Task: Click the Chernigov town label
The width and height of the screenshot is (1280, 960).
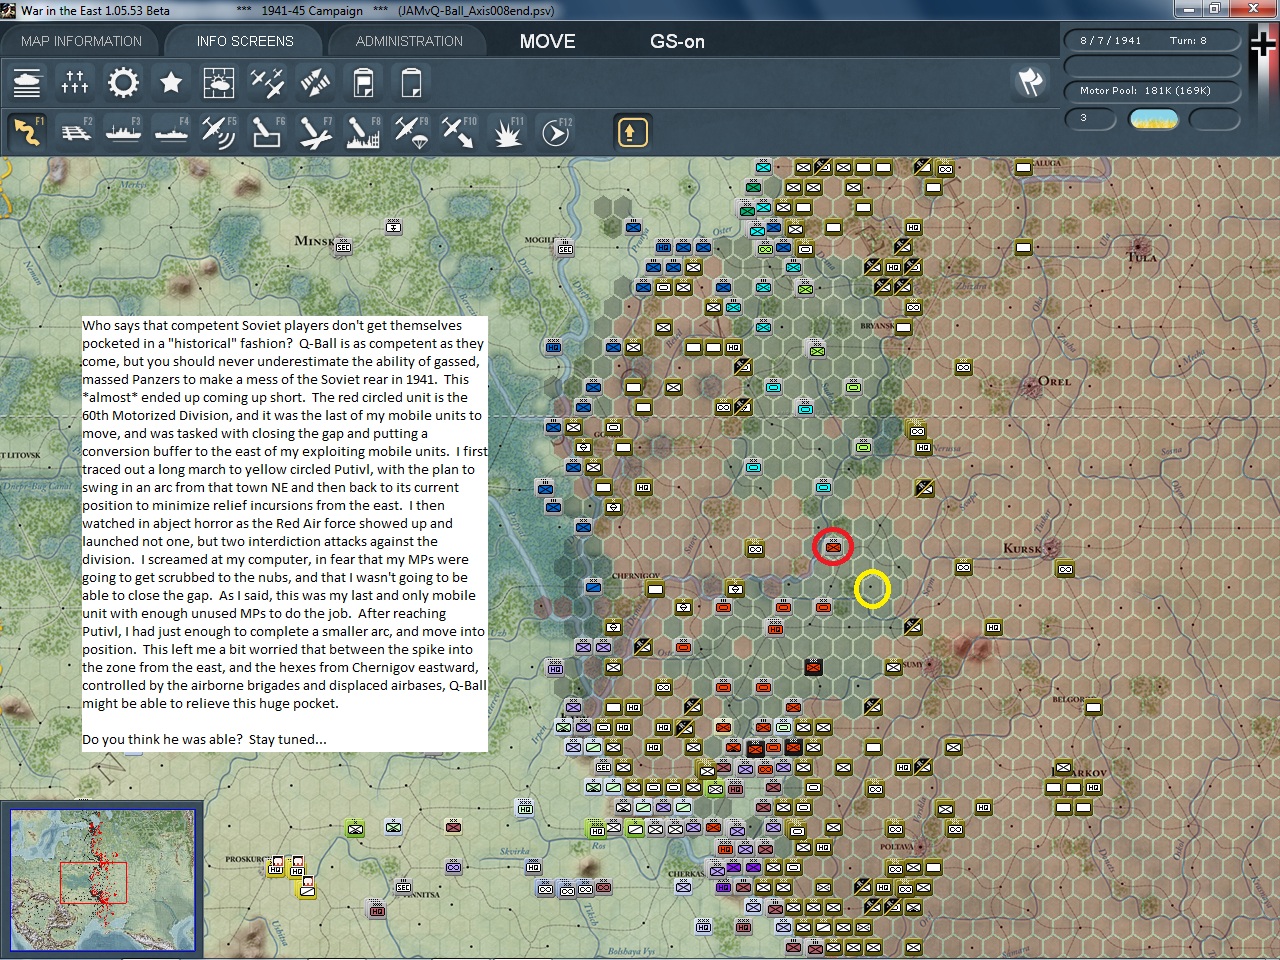Action: click(x=635, y=576)
